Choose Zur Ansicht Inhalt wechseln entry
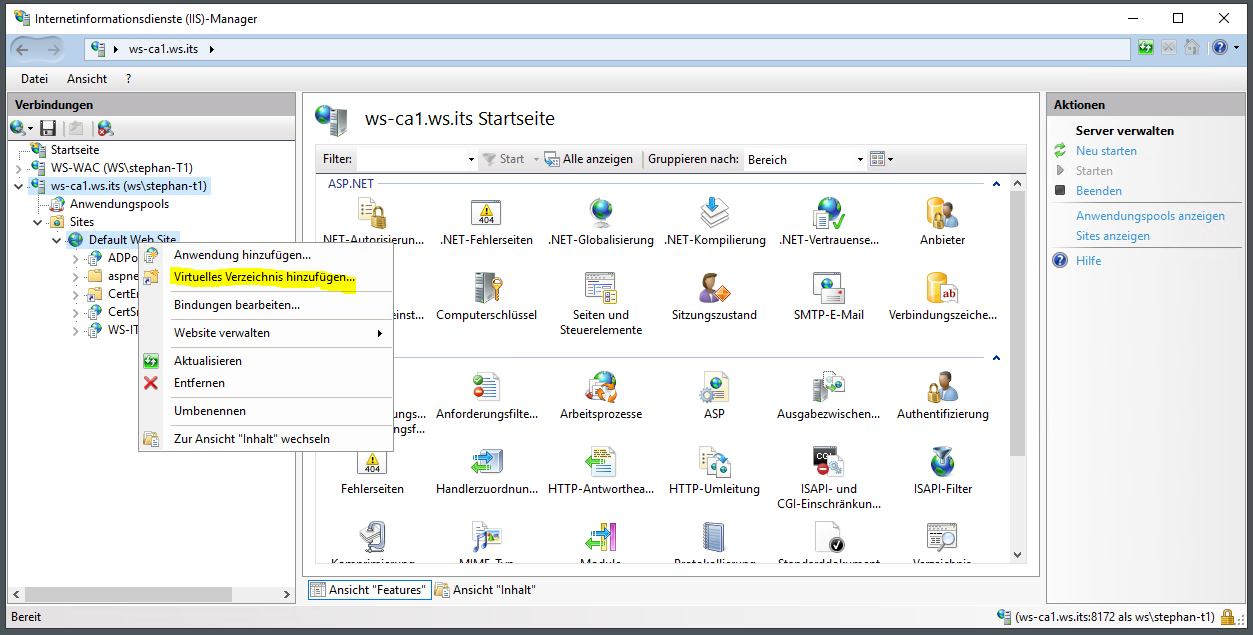The image size is (1253, 635). [x=266, y=439]
